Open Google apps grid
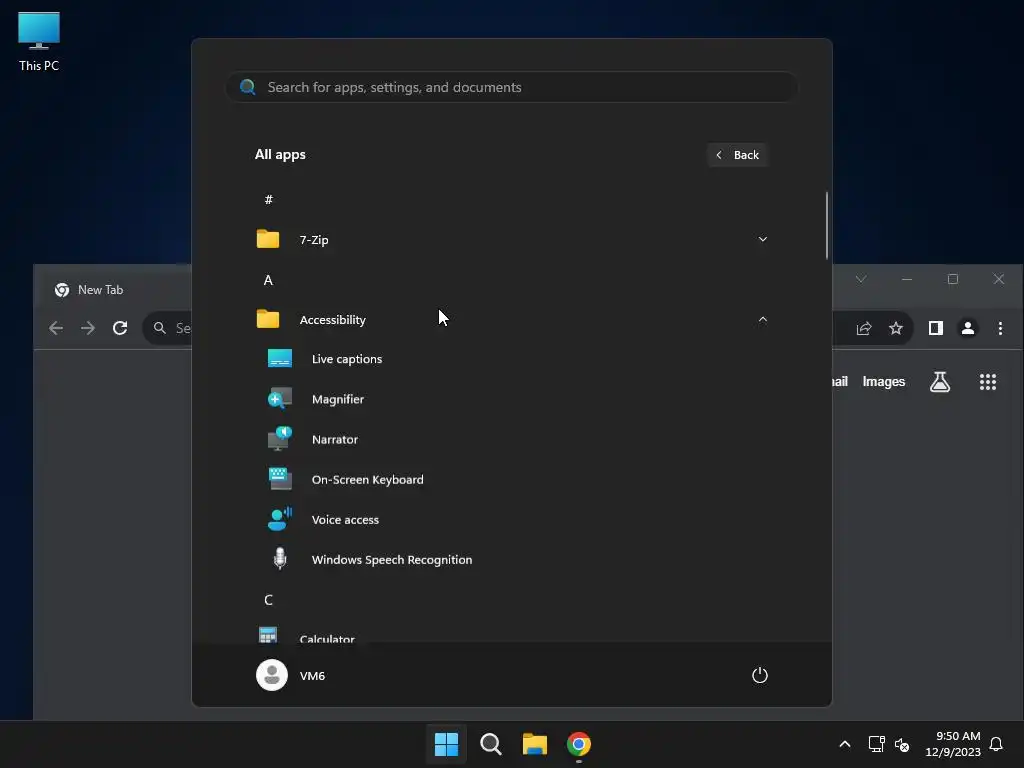The image size is (1024, 768). coord(987,382)
